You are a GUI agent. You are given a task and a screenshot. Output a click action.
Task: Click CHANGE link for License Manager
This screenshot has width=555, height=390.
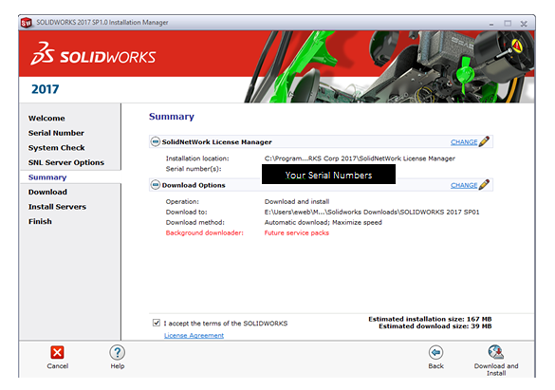point(464,142)
